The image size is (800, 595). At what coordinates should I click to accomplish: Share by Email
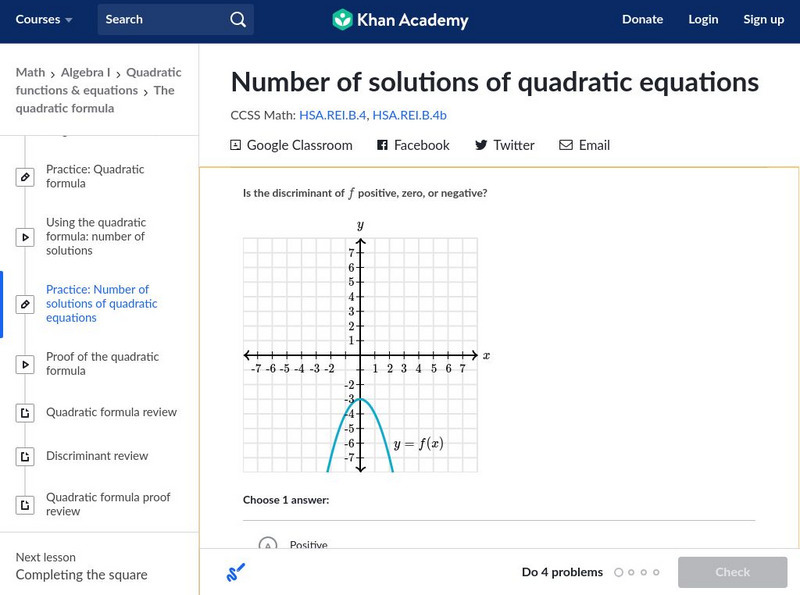point(584,145)
